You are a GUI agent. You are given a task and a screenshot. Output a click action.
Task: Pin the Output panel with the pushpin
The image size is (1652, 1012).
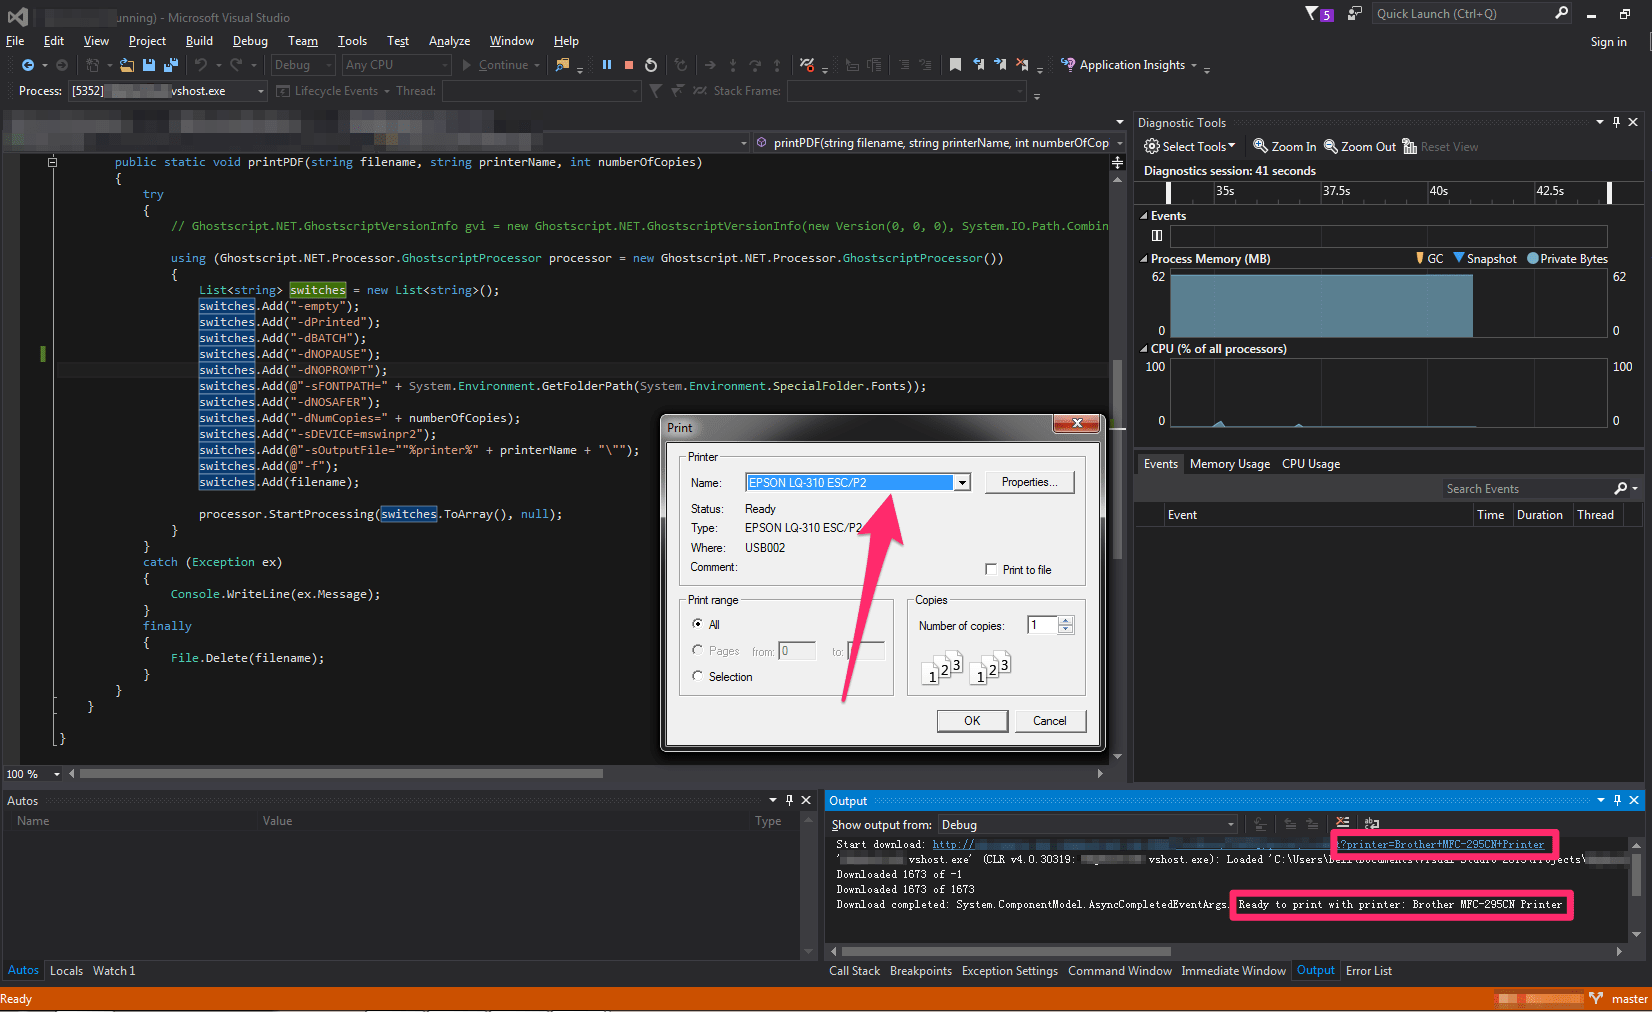coord(1617,800)
